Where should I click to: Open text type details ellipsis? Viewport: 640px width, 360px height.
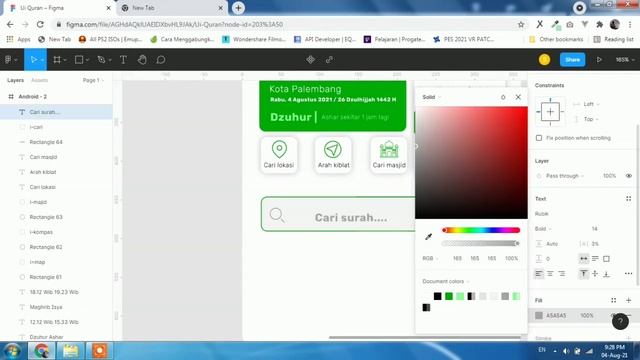point(628,273)
